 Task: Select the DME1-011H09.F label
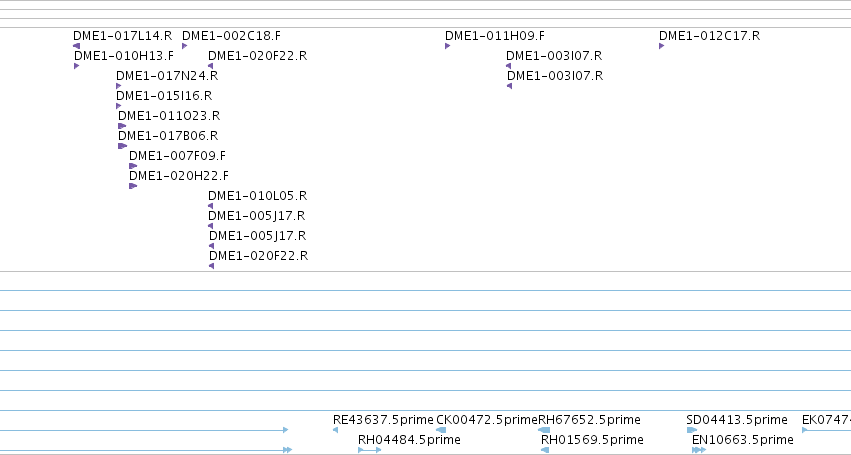(x=495, y=36)
